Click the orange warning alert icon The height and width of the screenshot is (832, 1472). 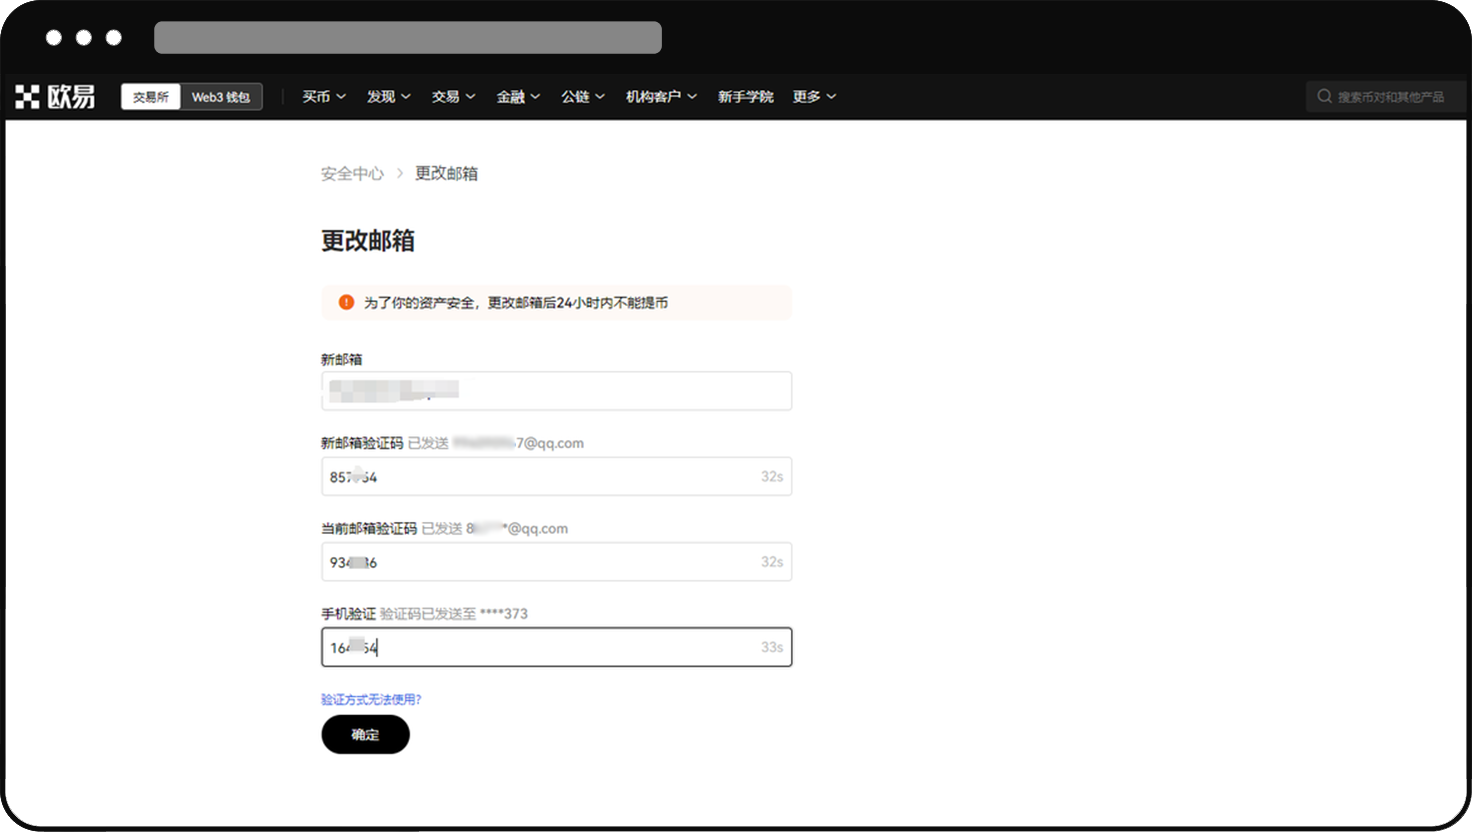click(346, 302)
